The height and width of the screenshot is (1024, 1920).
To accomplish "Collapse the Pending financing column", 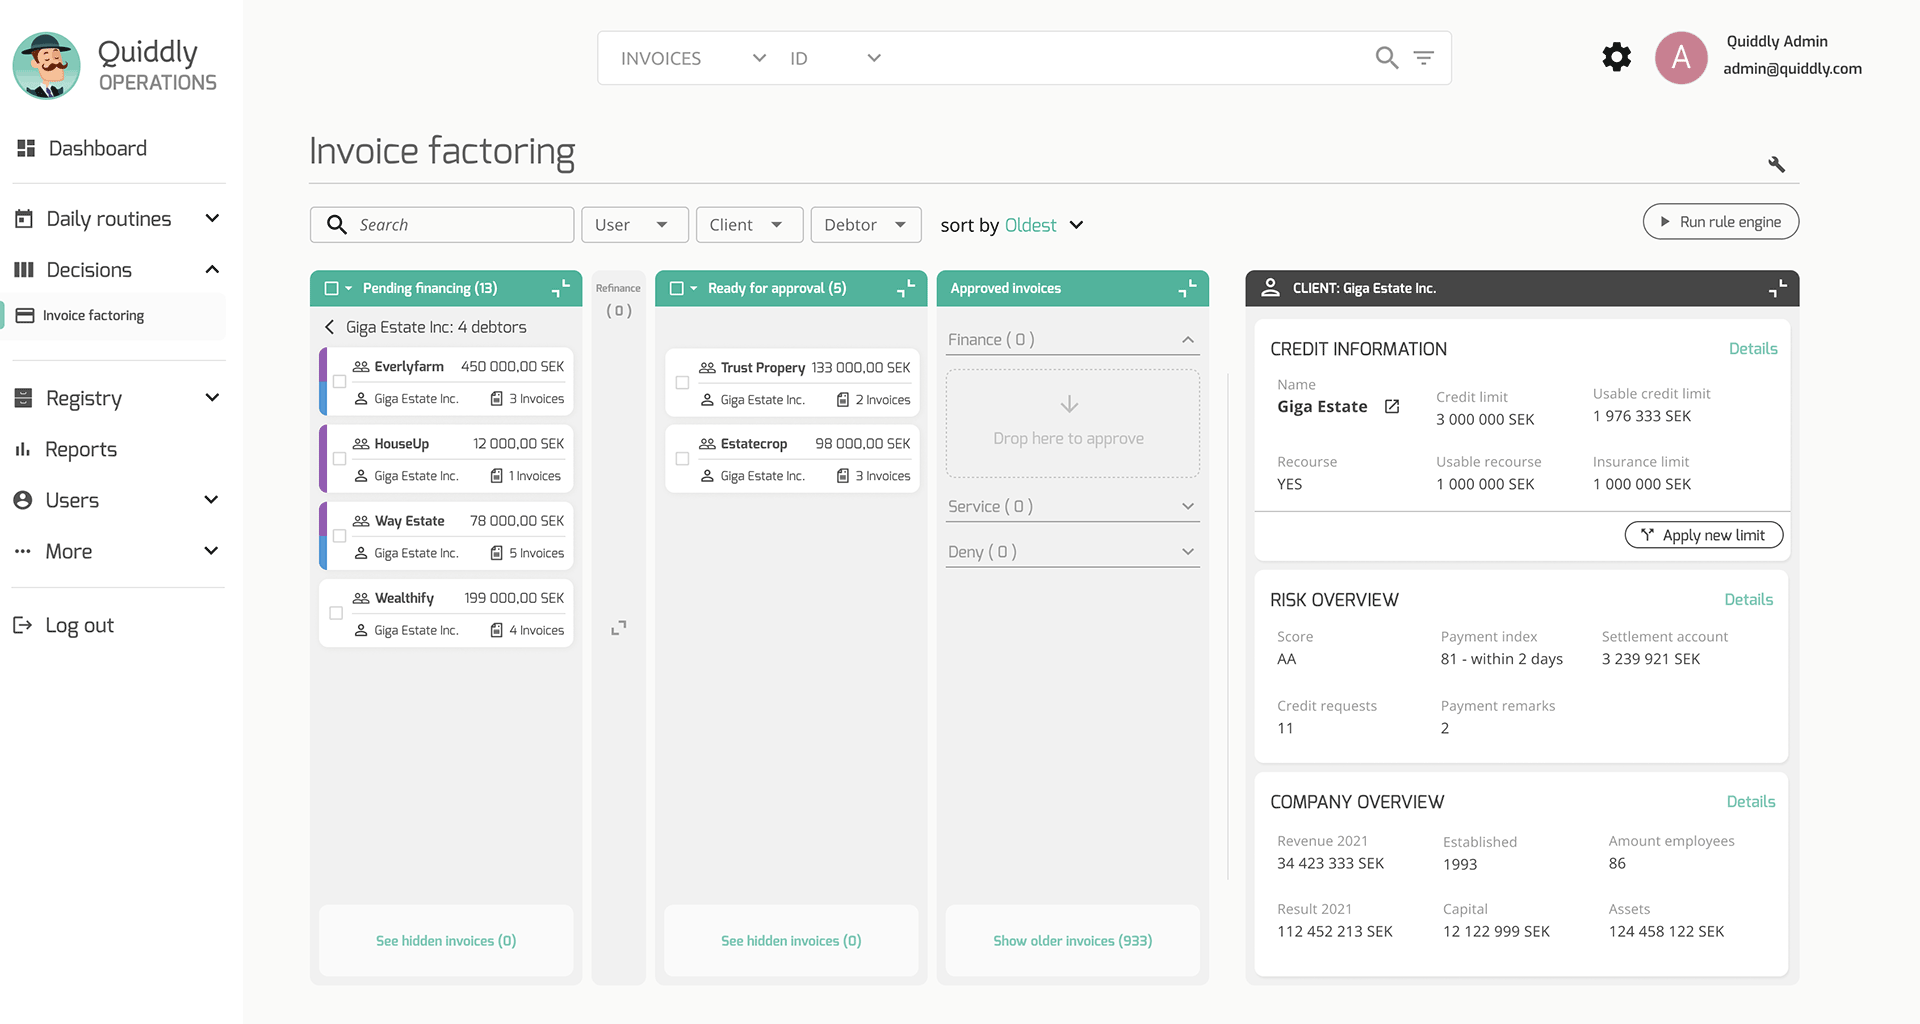I will point(561,288).
